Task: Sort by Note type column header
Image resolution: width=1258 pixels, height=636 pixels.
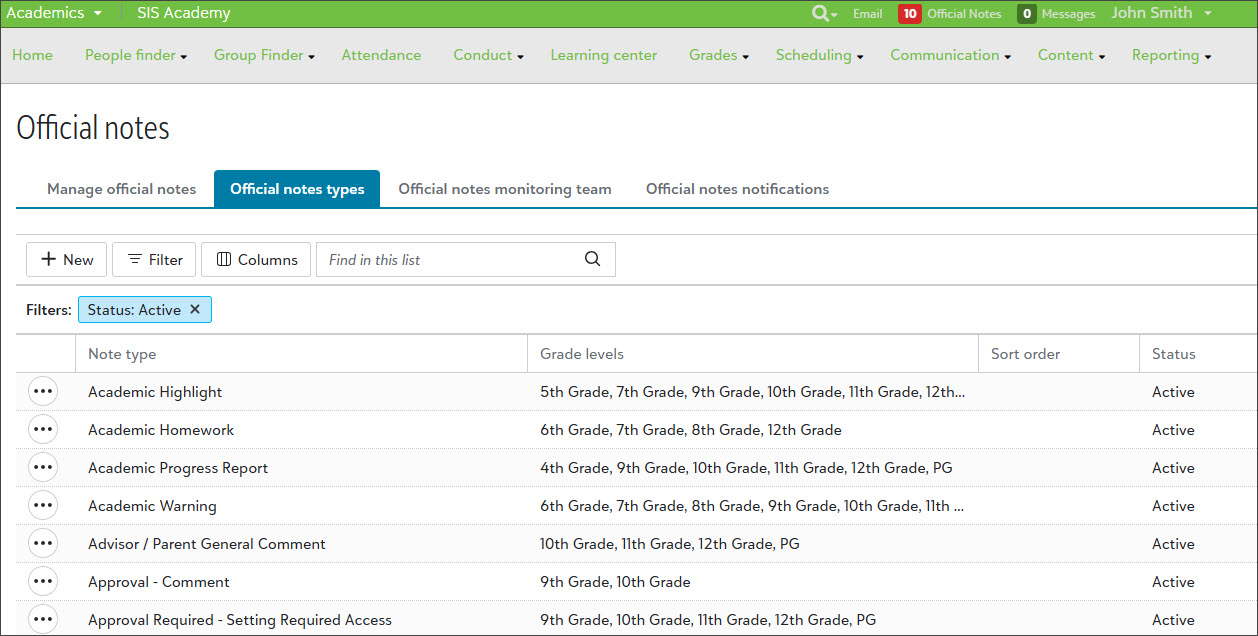Action: pyautogui.click(x=122, y=354)
